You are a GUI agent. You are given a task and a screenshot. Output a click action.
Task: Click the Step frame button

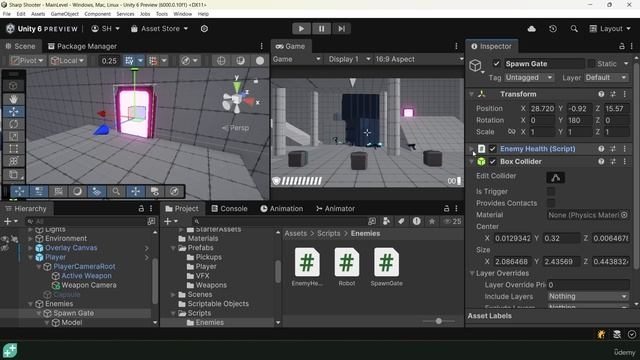point(341,29)
